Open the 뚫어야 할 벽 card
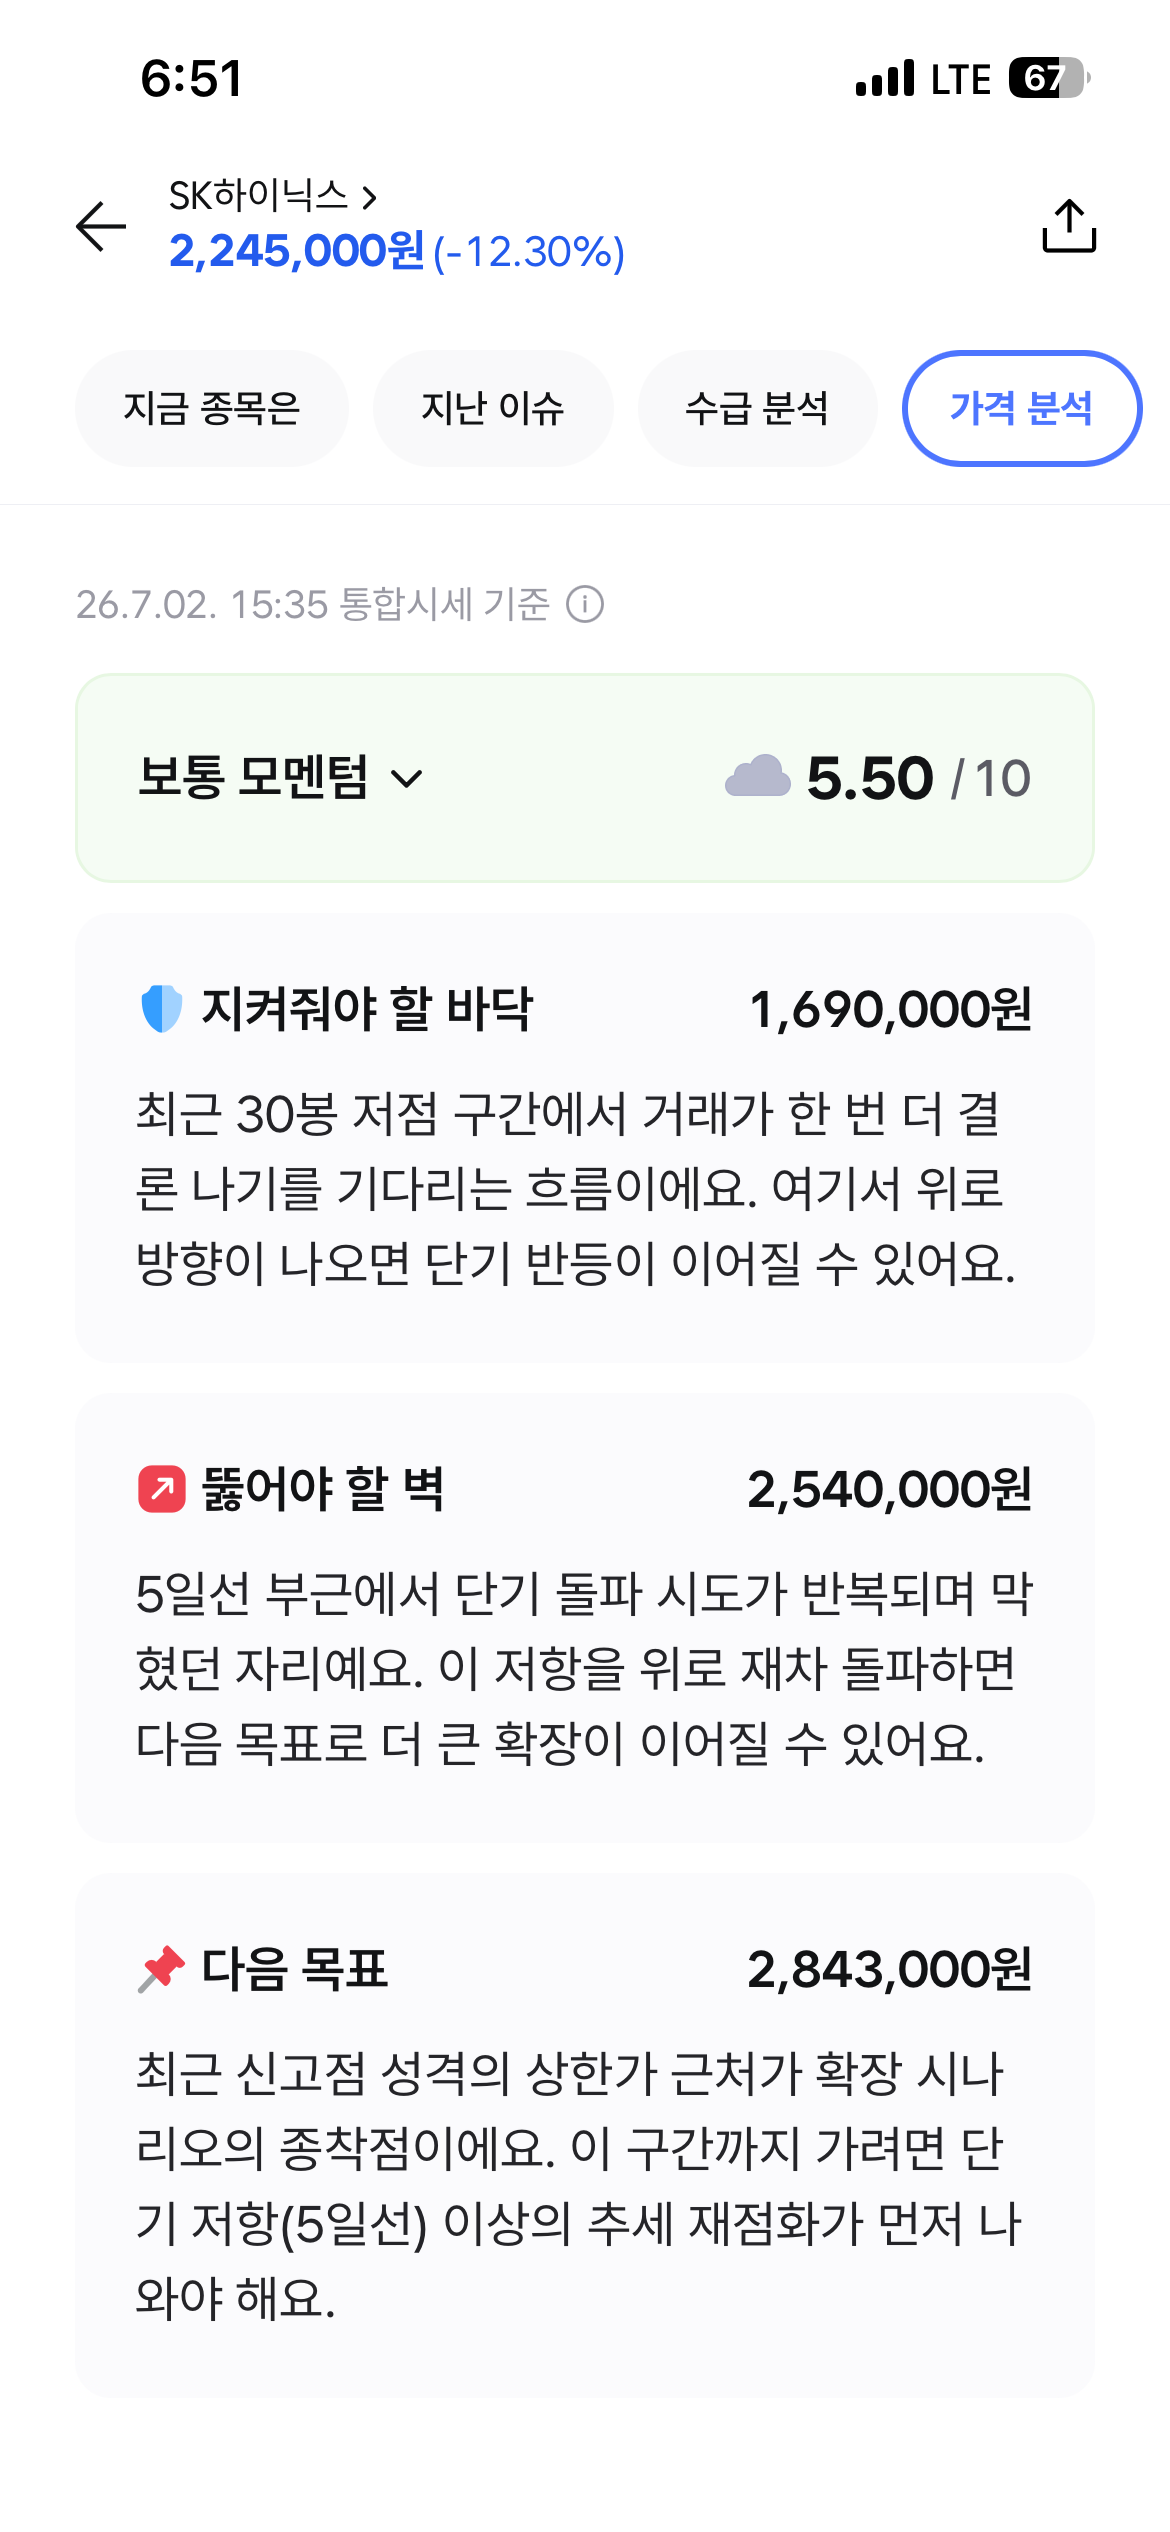Image resolution: width=1170 pixels, height=2532 pixels. [x=585, y=1618]
